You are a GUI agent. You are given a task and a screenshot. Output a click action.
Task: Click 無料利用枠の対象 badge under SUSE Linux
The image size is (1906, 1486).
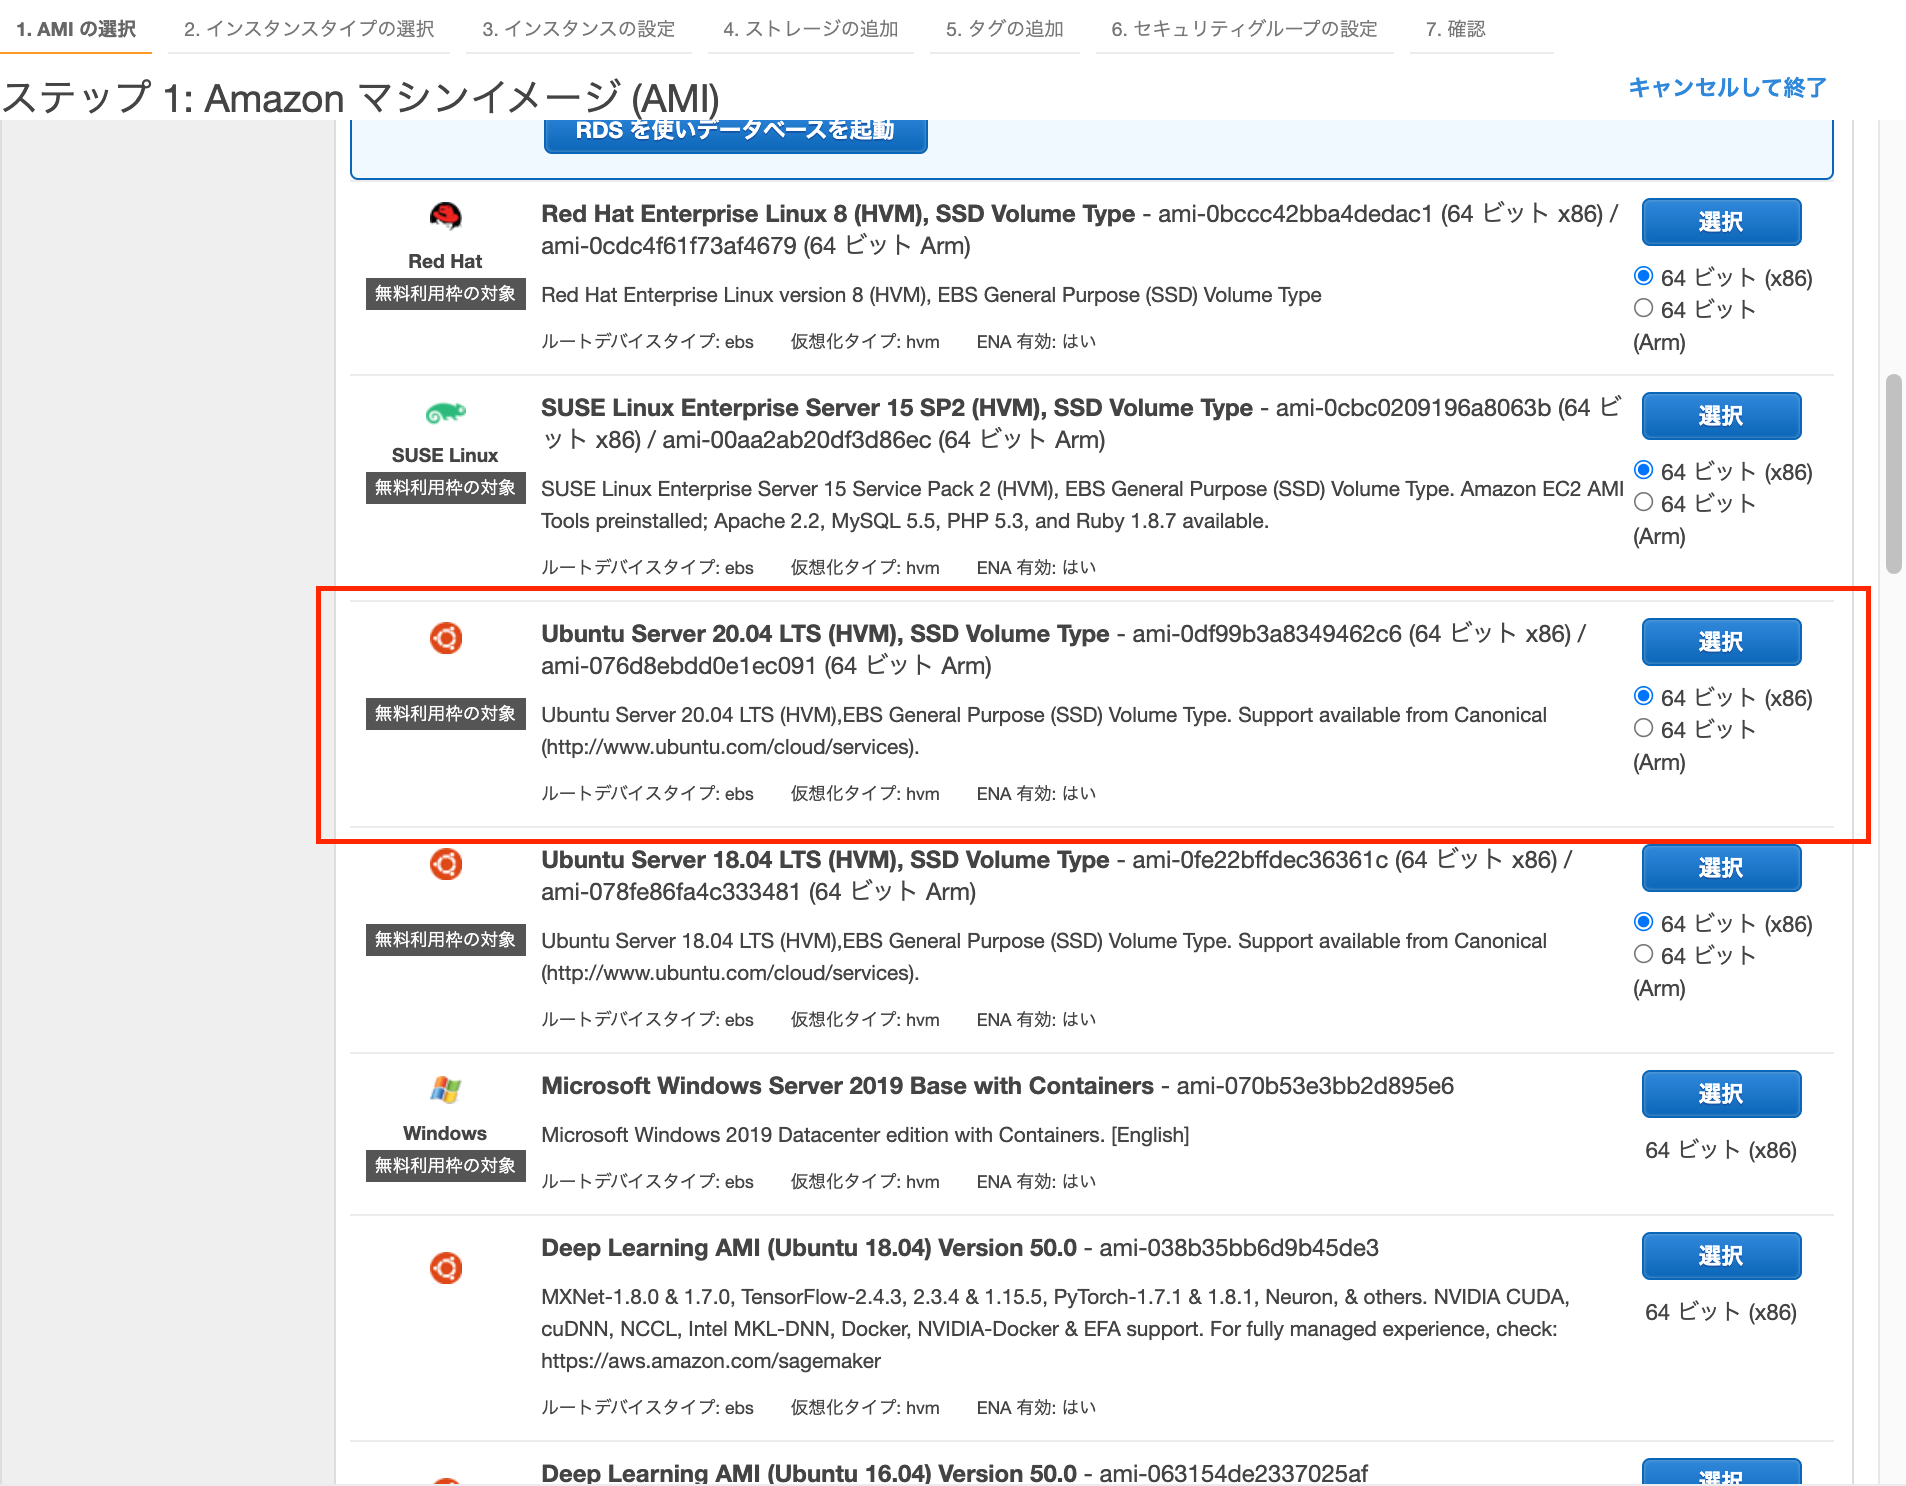445,488
